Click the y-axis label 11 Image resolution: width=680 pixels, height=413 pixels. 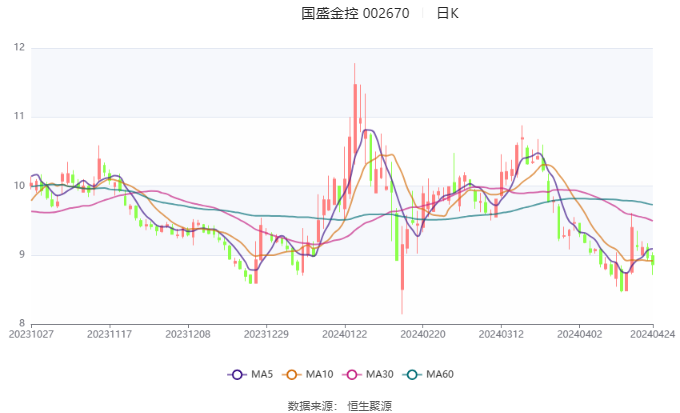click(19, 116)
